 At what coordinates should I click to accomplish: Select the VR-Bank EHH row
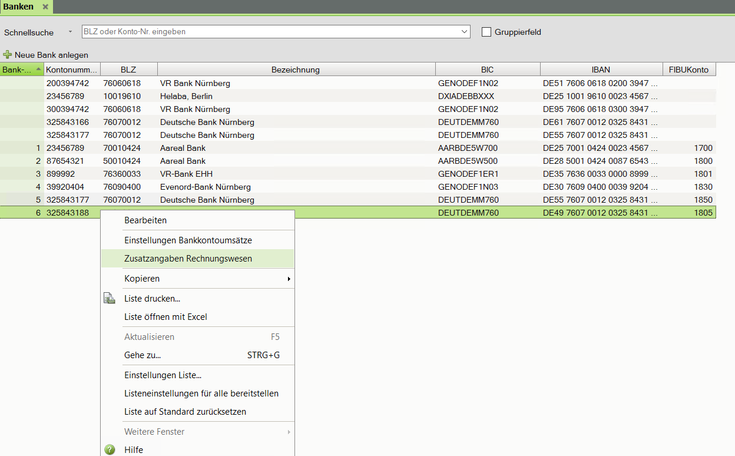click(358, 174)
